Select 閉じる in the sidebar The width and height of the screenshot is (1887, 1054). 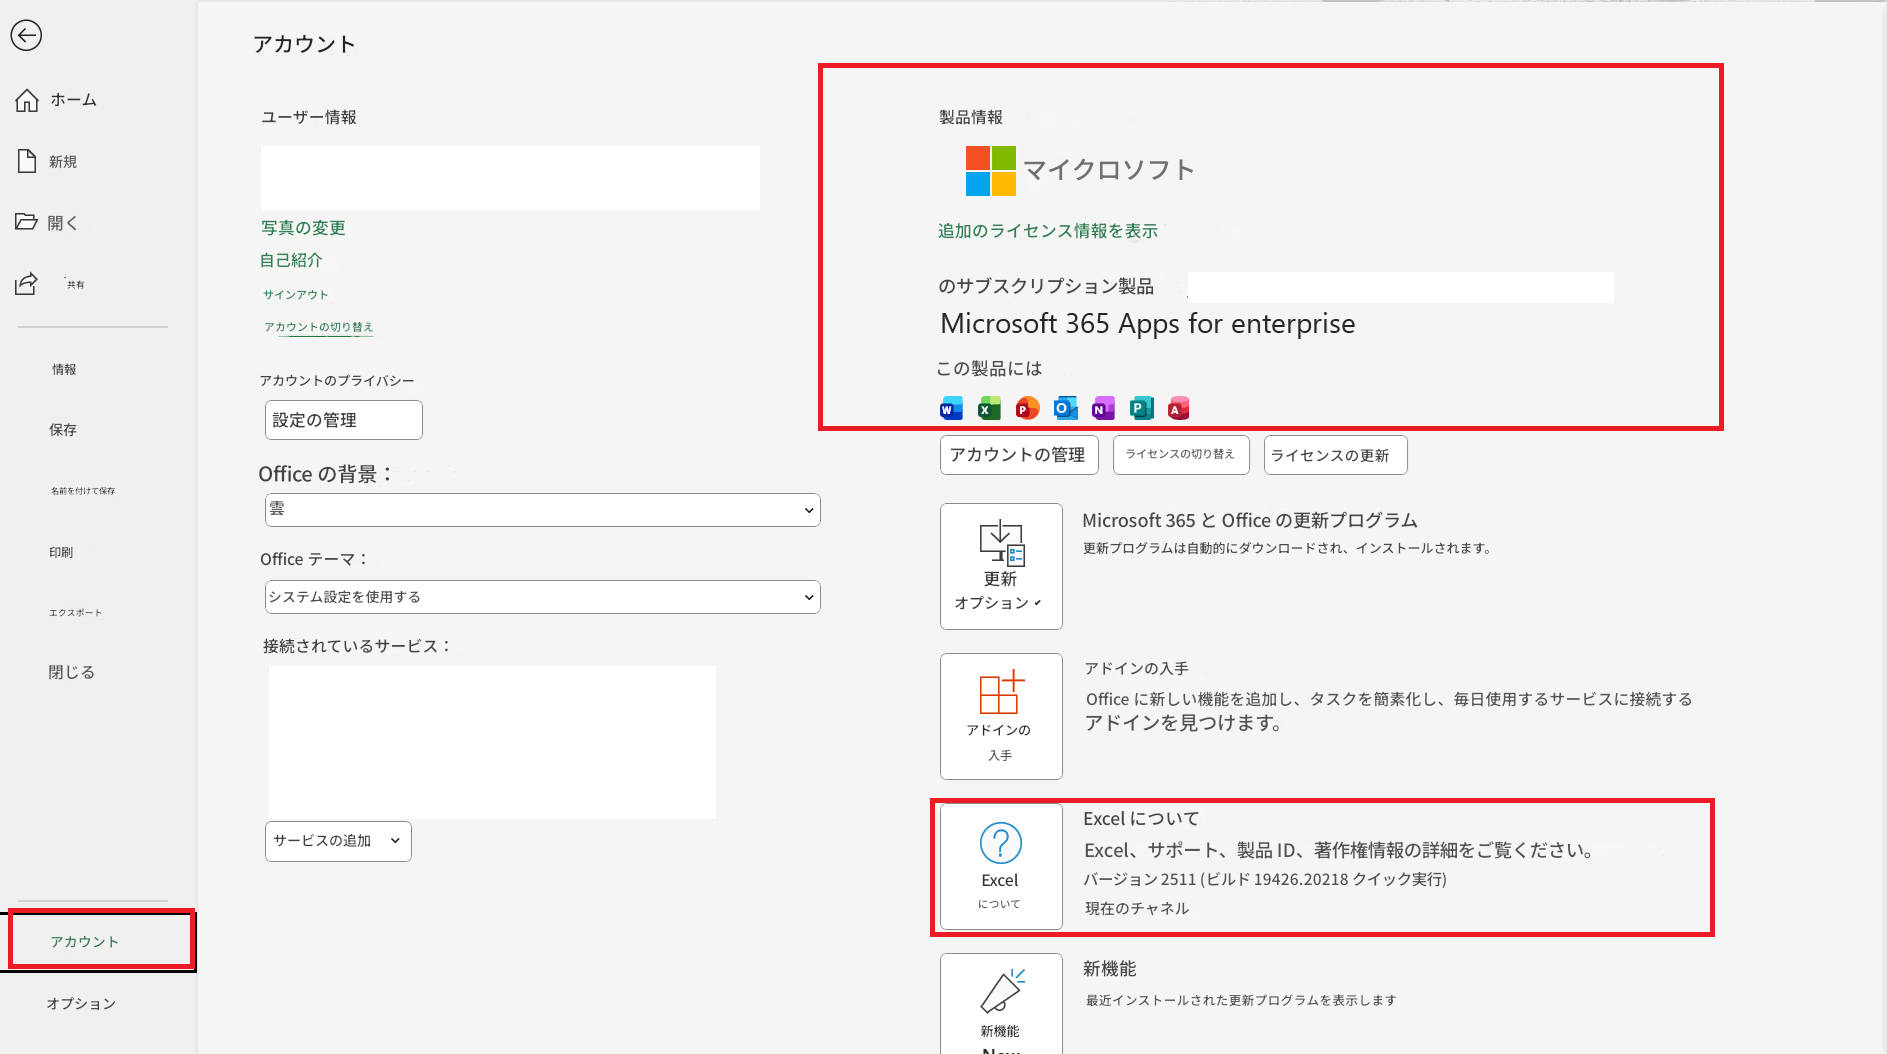pos(71,672)
